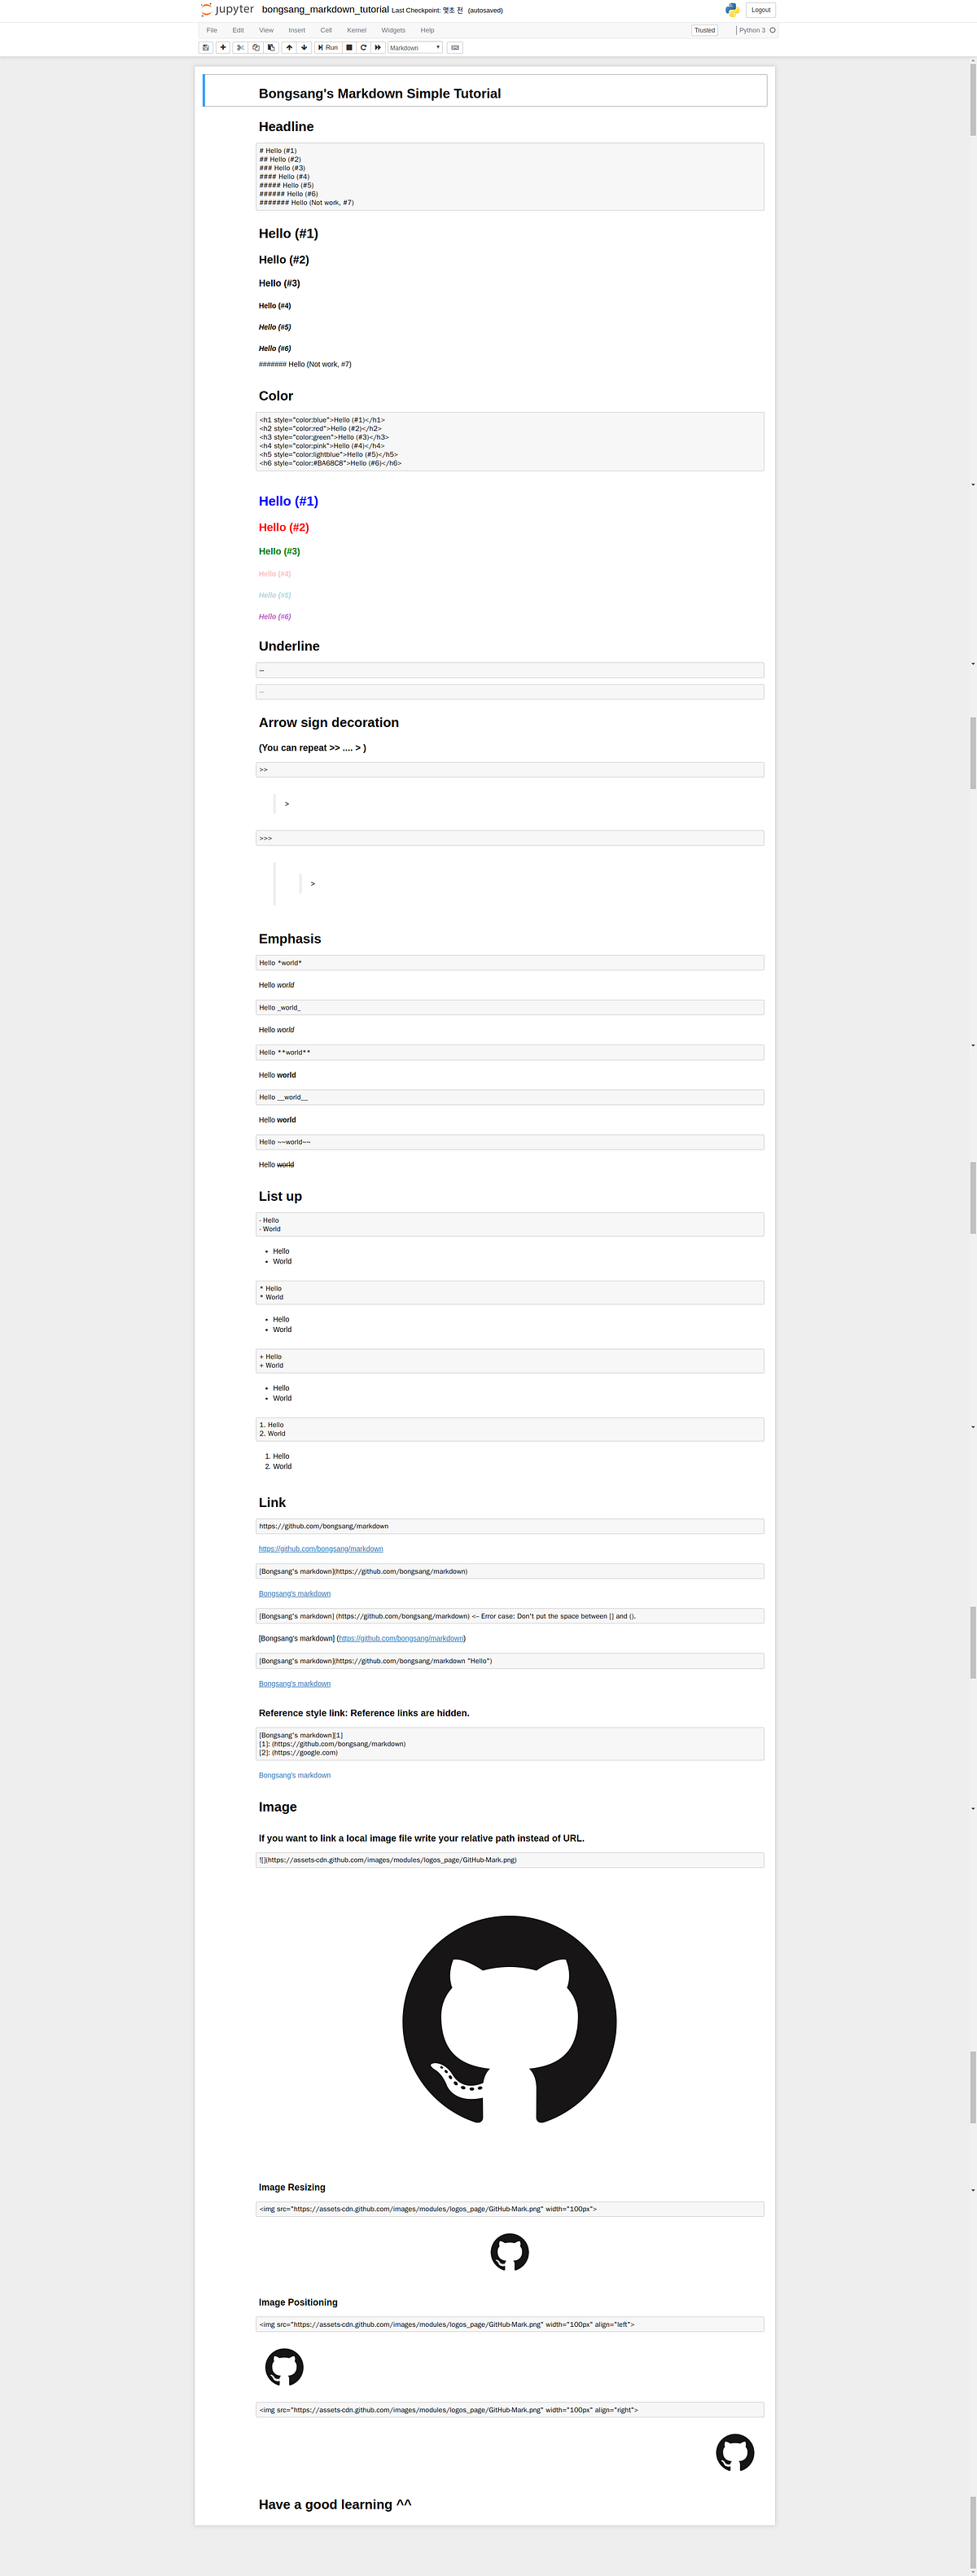Click the save notebook icon
Image resolution: width=977 pixels, height=2576 pixels.
pos(206,47)
